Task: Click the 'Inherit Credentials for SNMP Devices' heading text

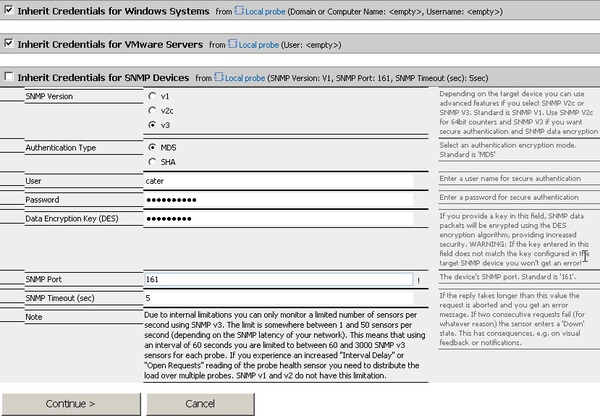Action: point(103,78)
